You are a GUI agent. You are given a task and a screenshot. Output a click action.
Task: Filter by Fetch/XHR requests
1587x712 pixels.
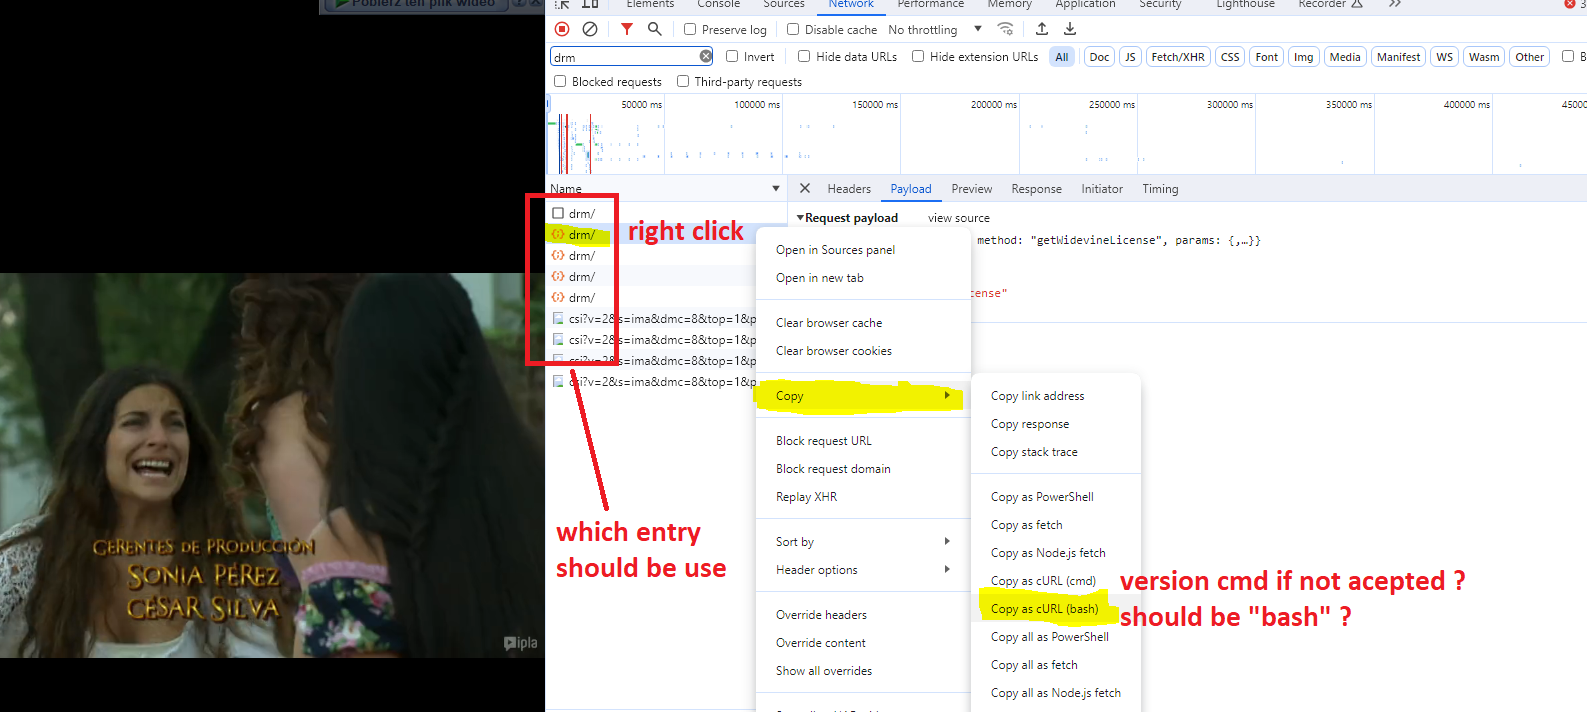tap(1178, 57)
